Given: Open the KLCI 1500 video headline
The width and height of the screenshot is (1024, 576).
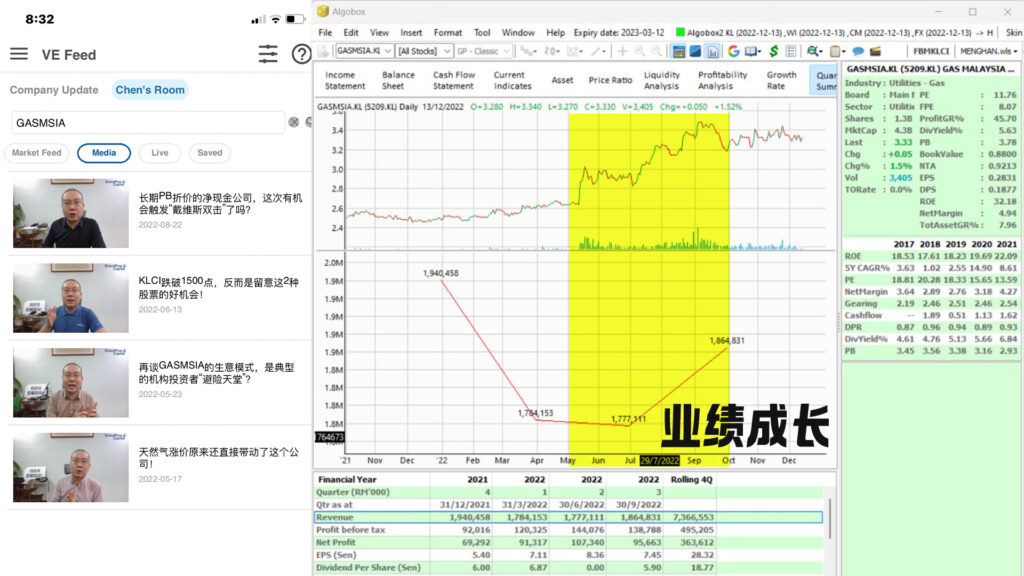Looking at the screenshot, I should point(218,288).
